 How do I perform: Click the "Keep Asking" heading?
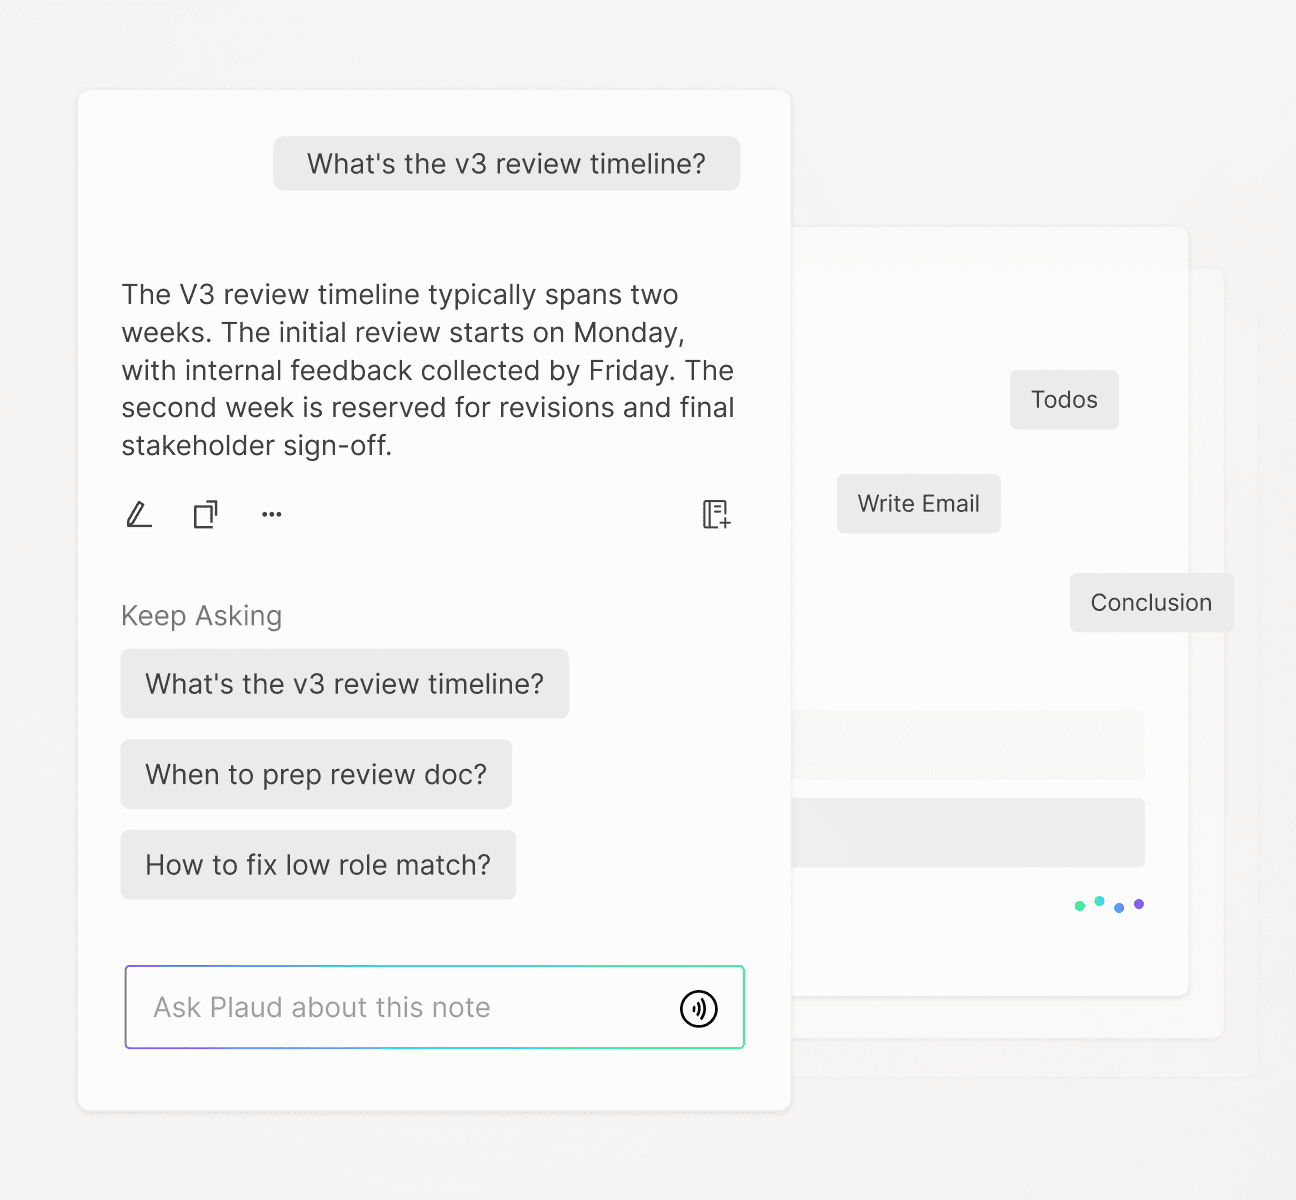[201, 616]
